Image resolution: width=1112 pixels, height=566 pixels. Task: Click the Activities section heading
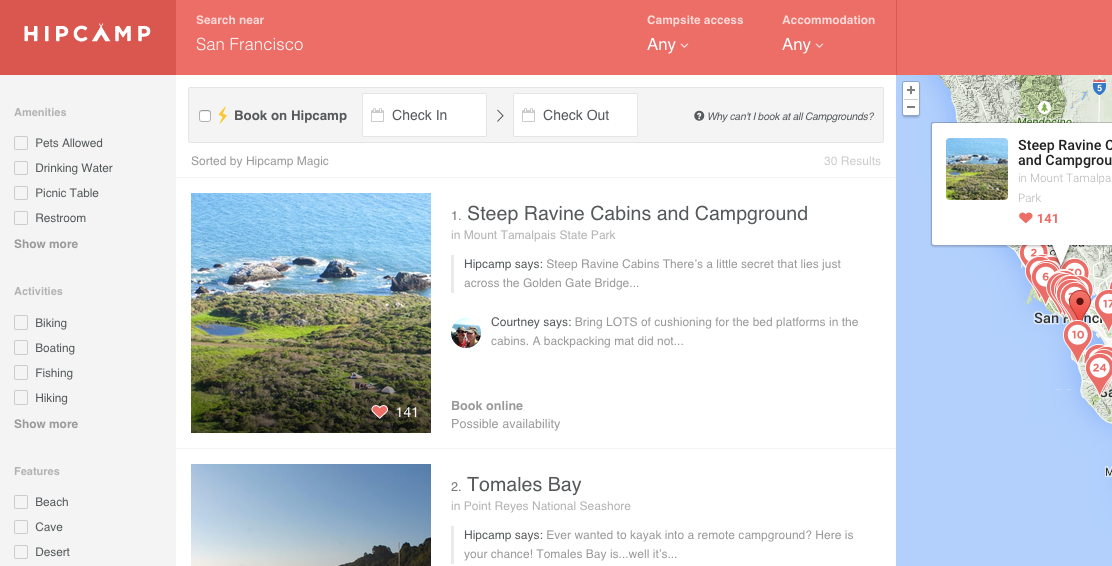(38, 292)
